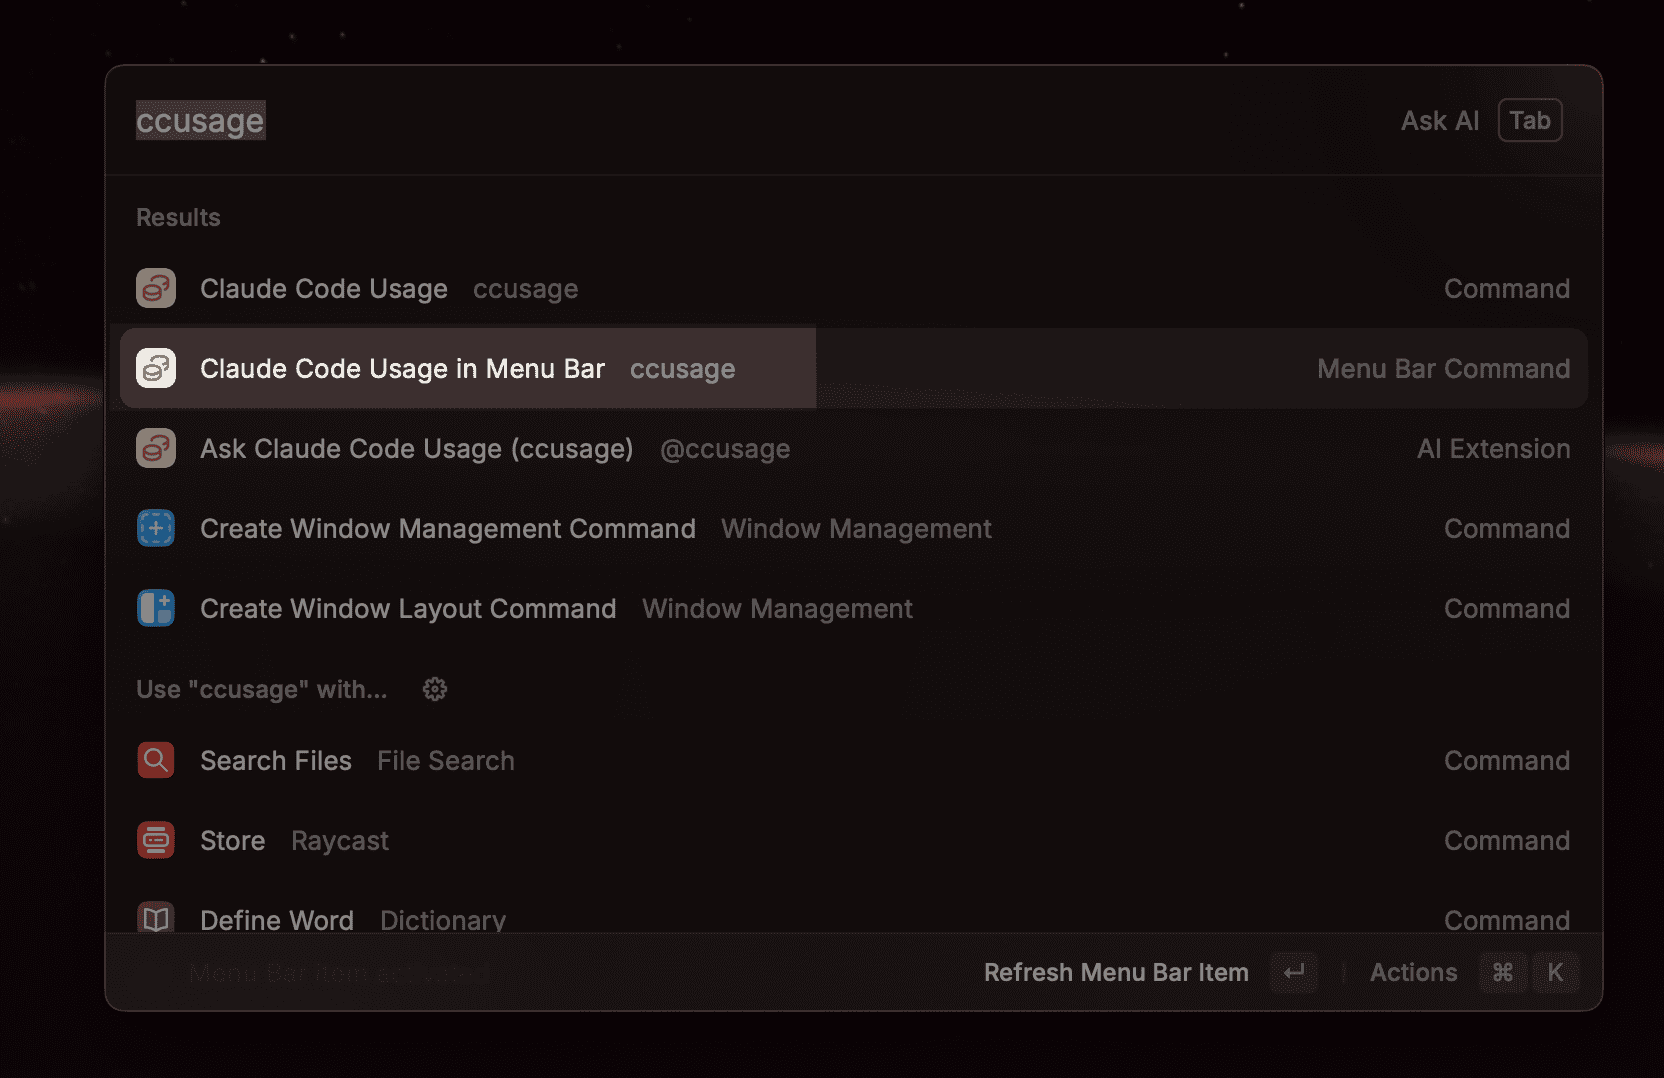
Task: Click the return key badge beside Refresh Menu Bar Item
Action: click(1294, 971)
